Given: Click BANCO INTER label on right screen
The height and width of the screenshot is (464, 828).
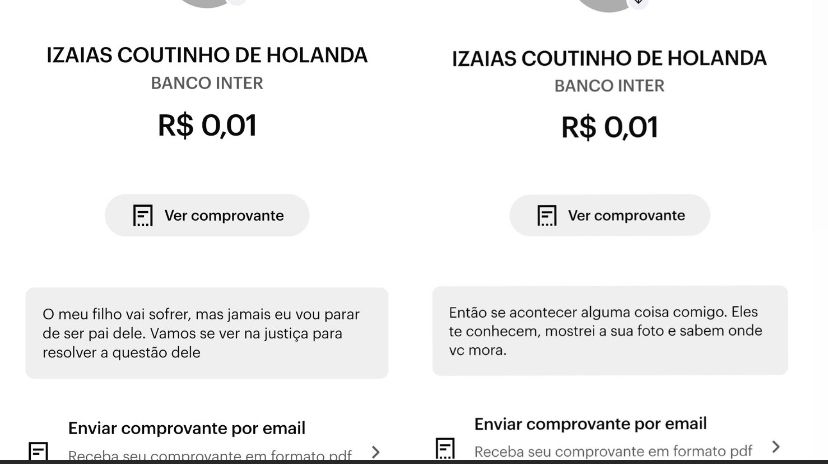Looking at the screenshot, I should tap(609, 86).
